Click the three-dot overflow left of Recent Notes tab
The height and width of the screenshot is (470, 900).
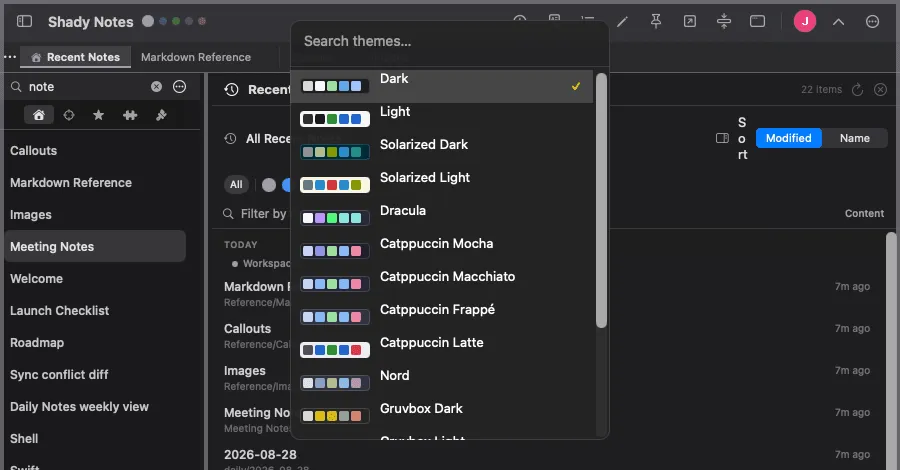[10, 57]
